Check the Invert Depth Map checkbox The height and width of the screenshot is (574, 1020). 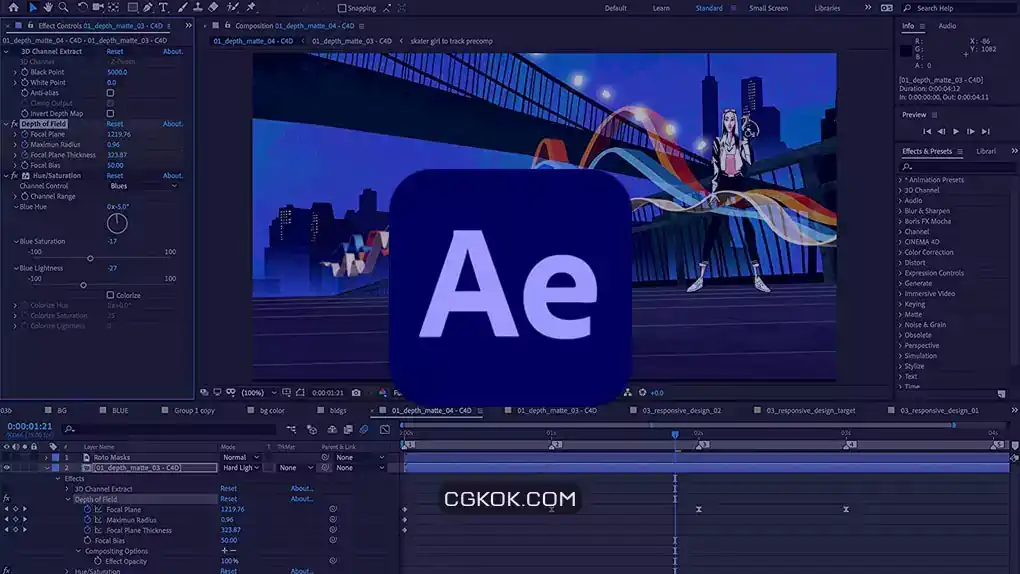(110, 113)
